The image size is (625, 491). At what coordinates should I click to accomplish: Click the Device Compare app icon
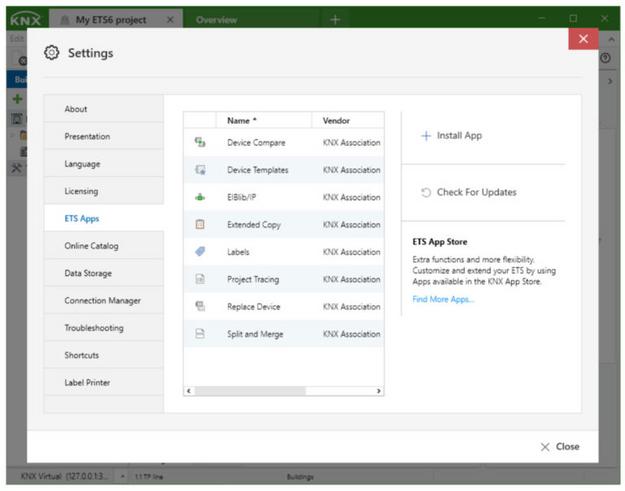199,143
